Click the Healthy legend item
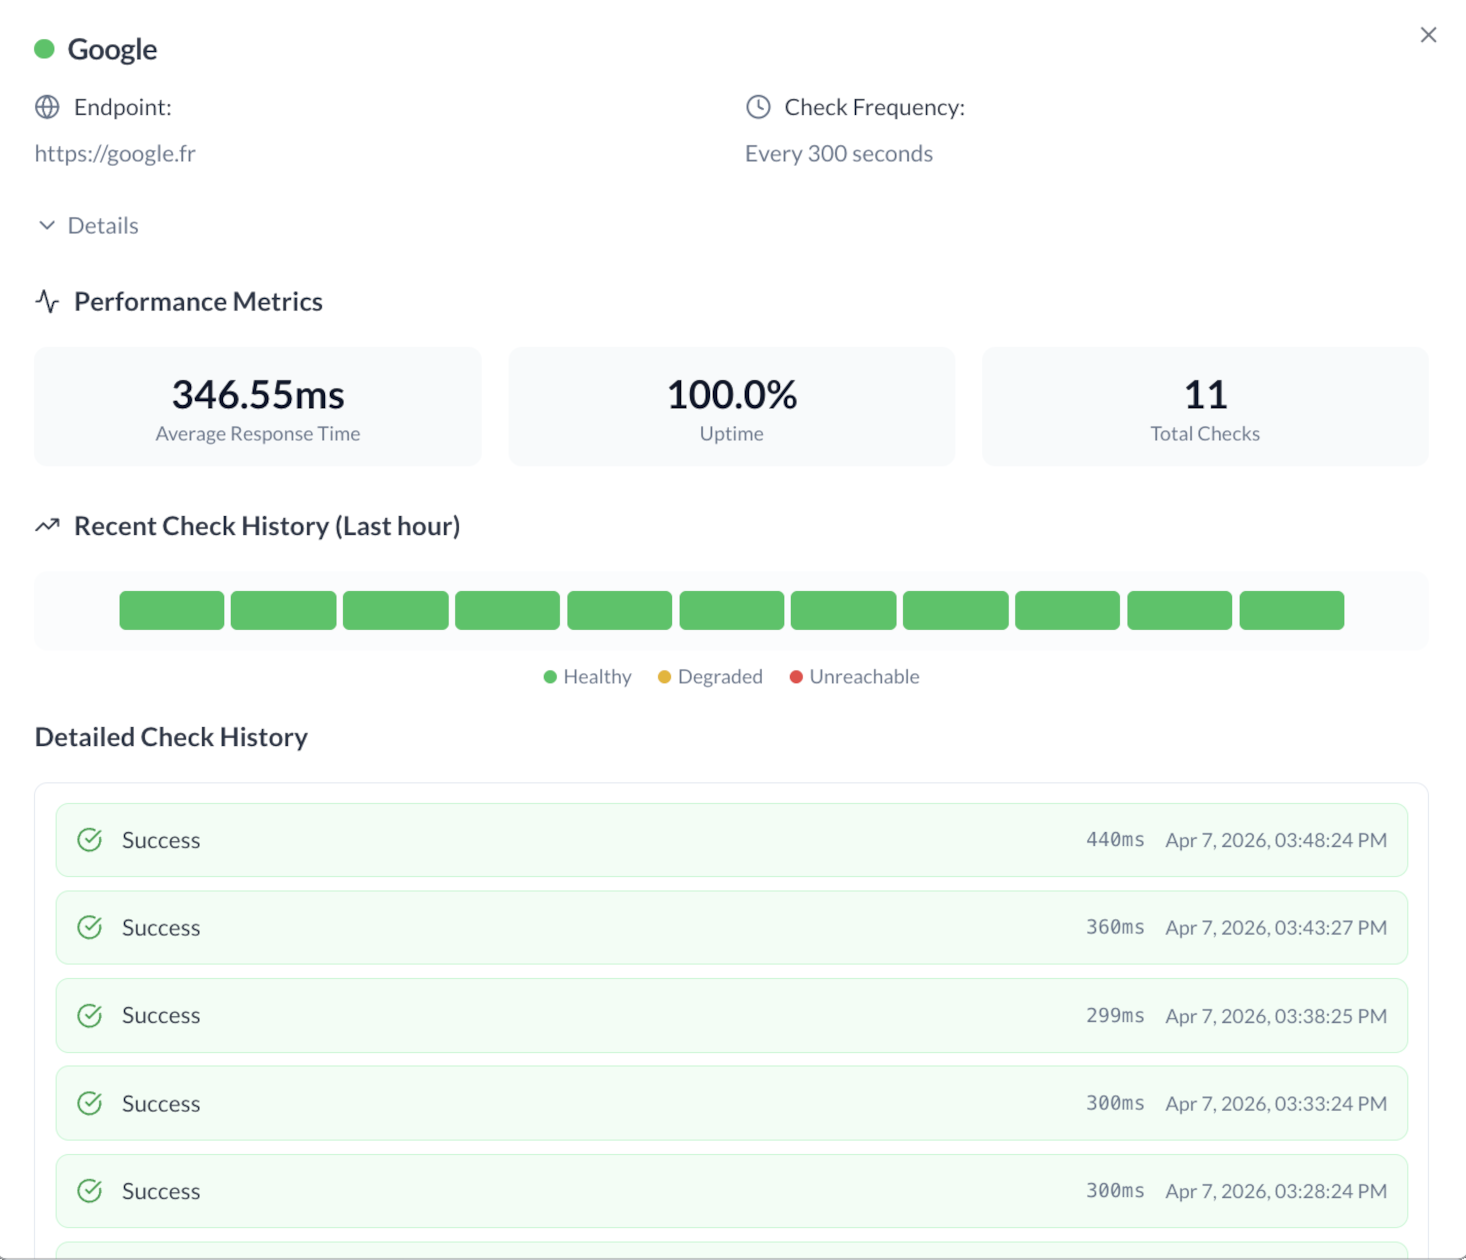The width and height of the screenshot is (1466, 1260). [x=587, y=677]
